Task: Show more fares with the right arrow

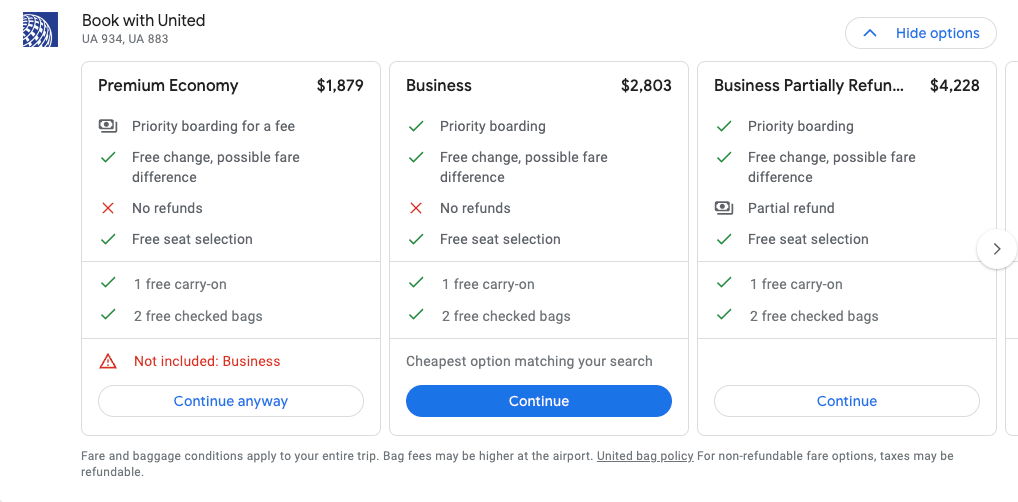Action: (997, 249)
